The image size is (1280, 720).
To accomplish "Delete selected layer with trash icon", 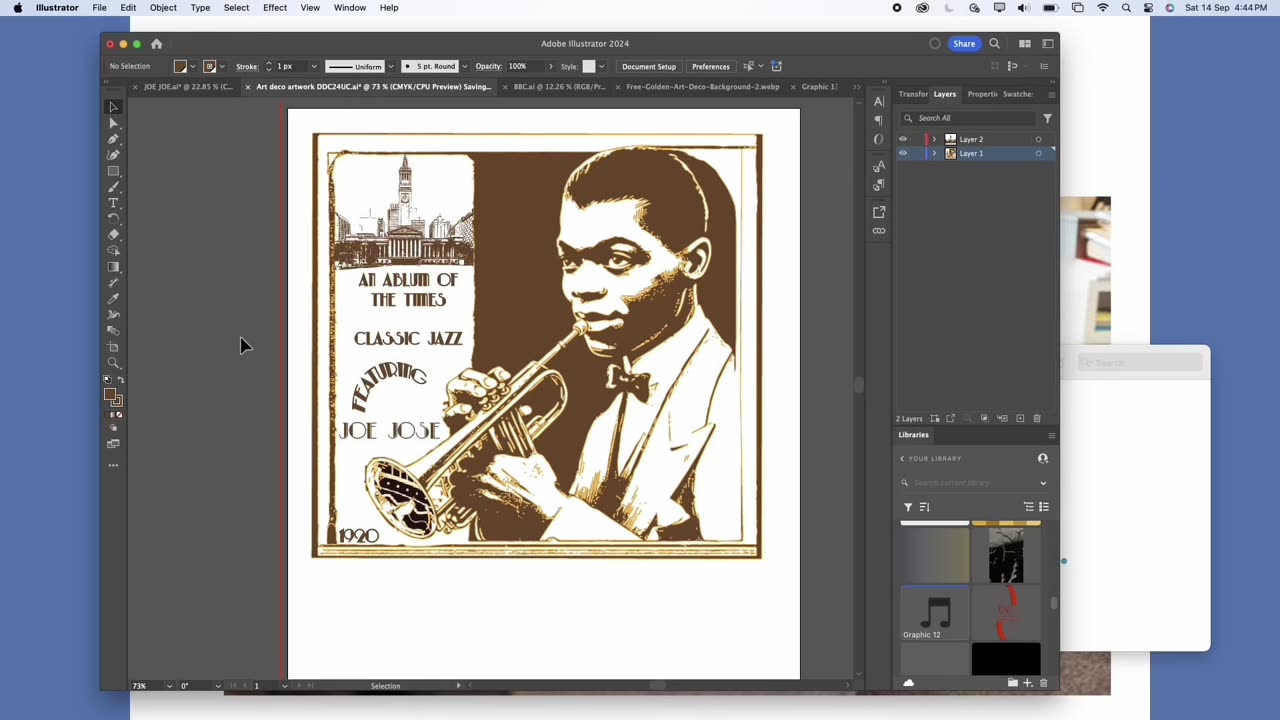I will pos(1037,418).
